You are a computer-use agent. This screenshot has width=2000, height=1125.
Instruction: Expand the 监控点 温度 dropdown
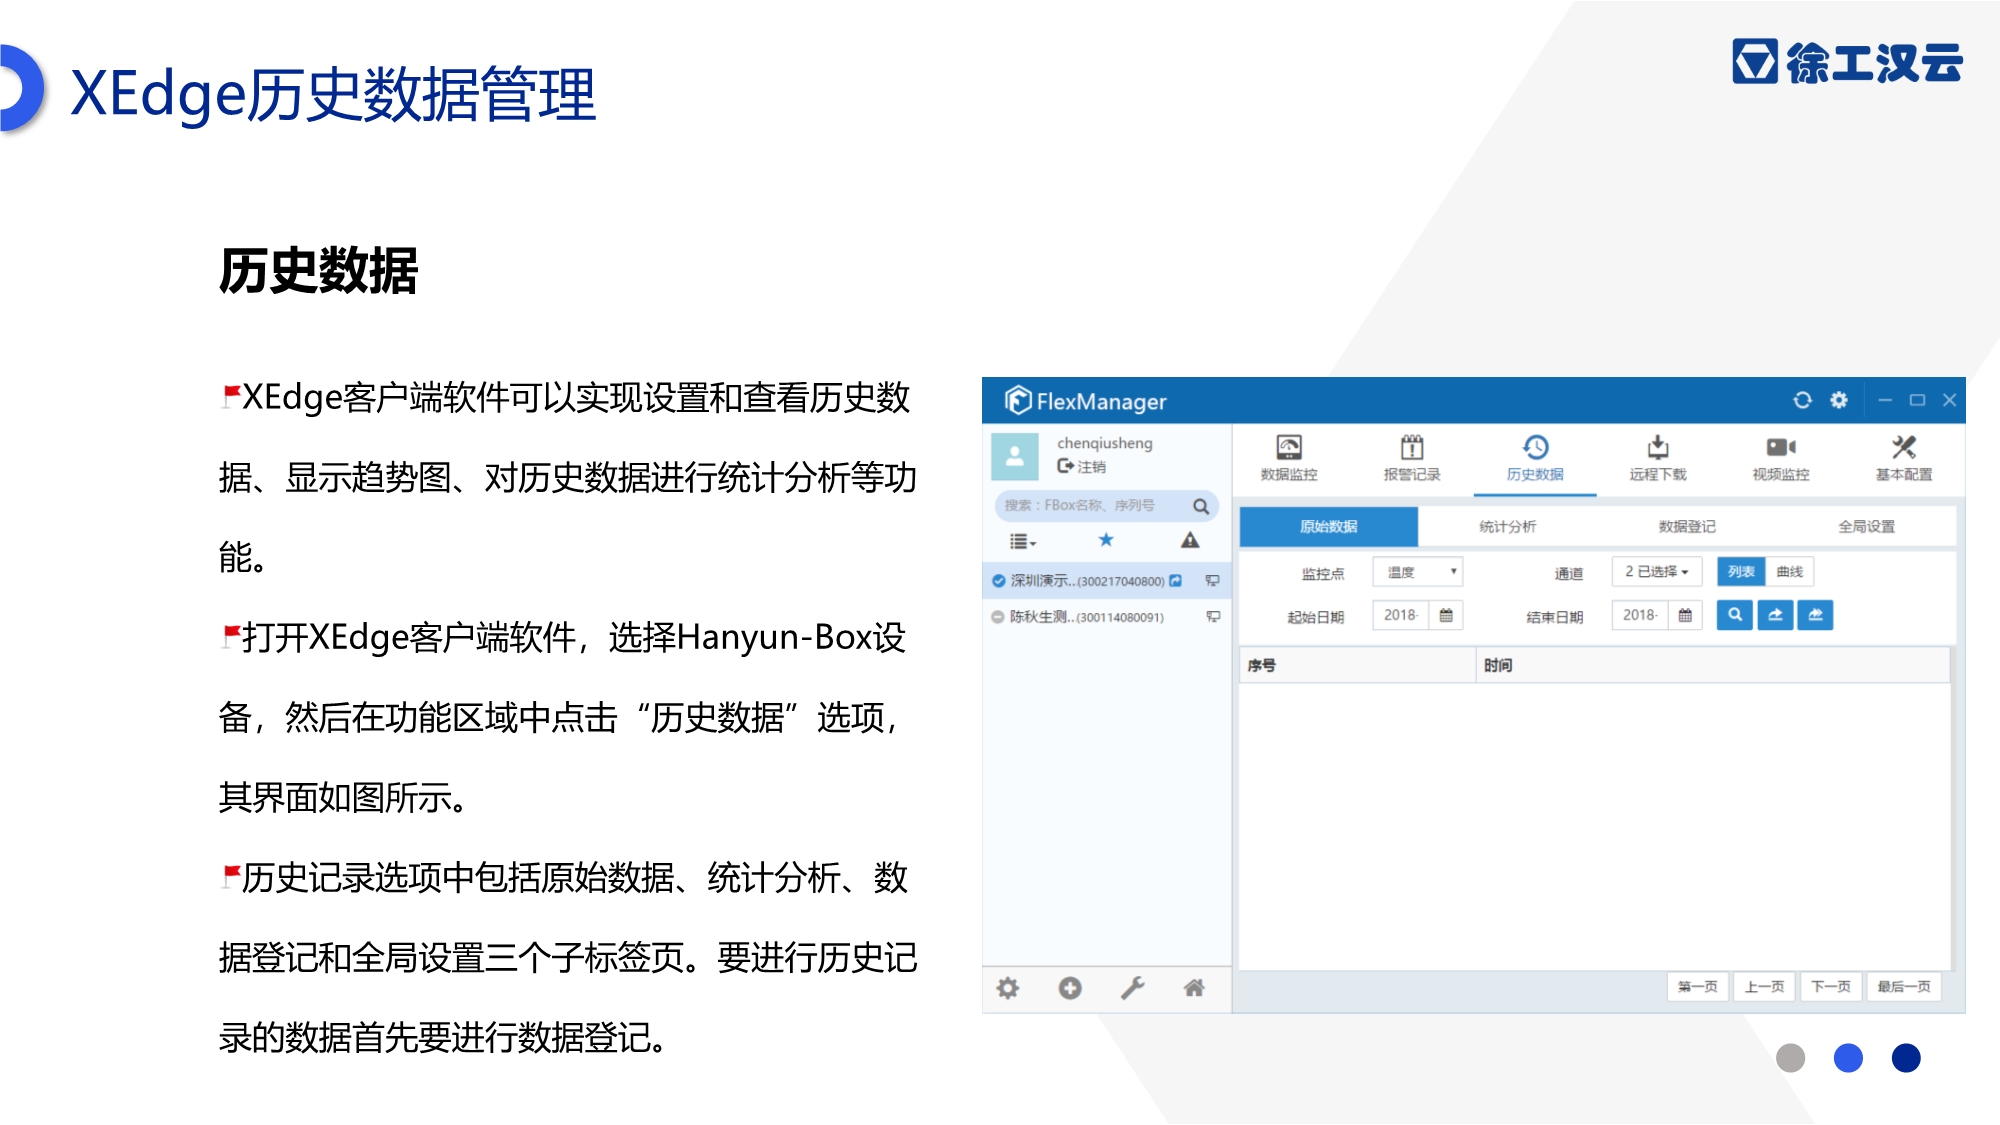coord(1418,572)
